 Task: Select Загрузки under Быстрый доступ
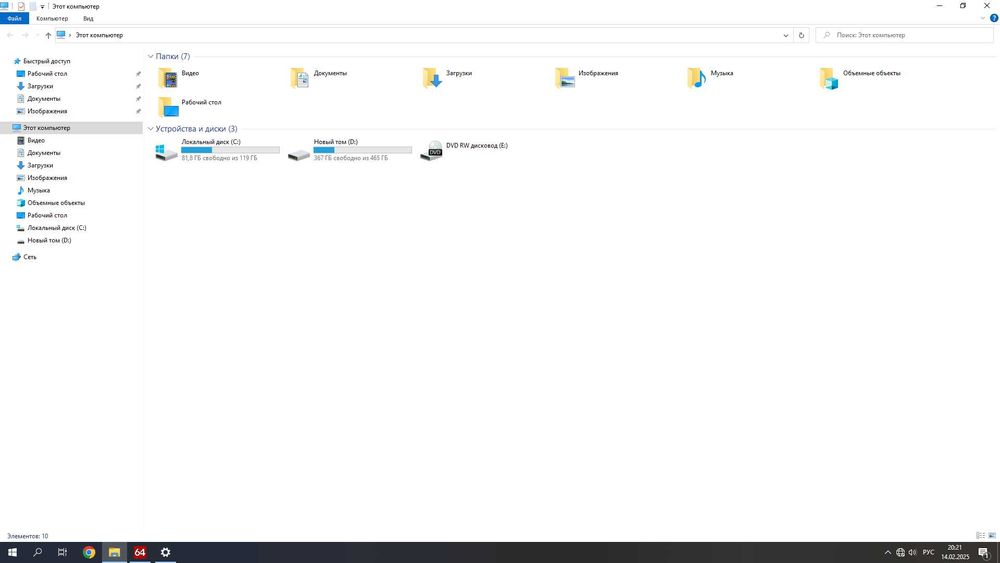tap(40, 86)
